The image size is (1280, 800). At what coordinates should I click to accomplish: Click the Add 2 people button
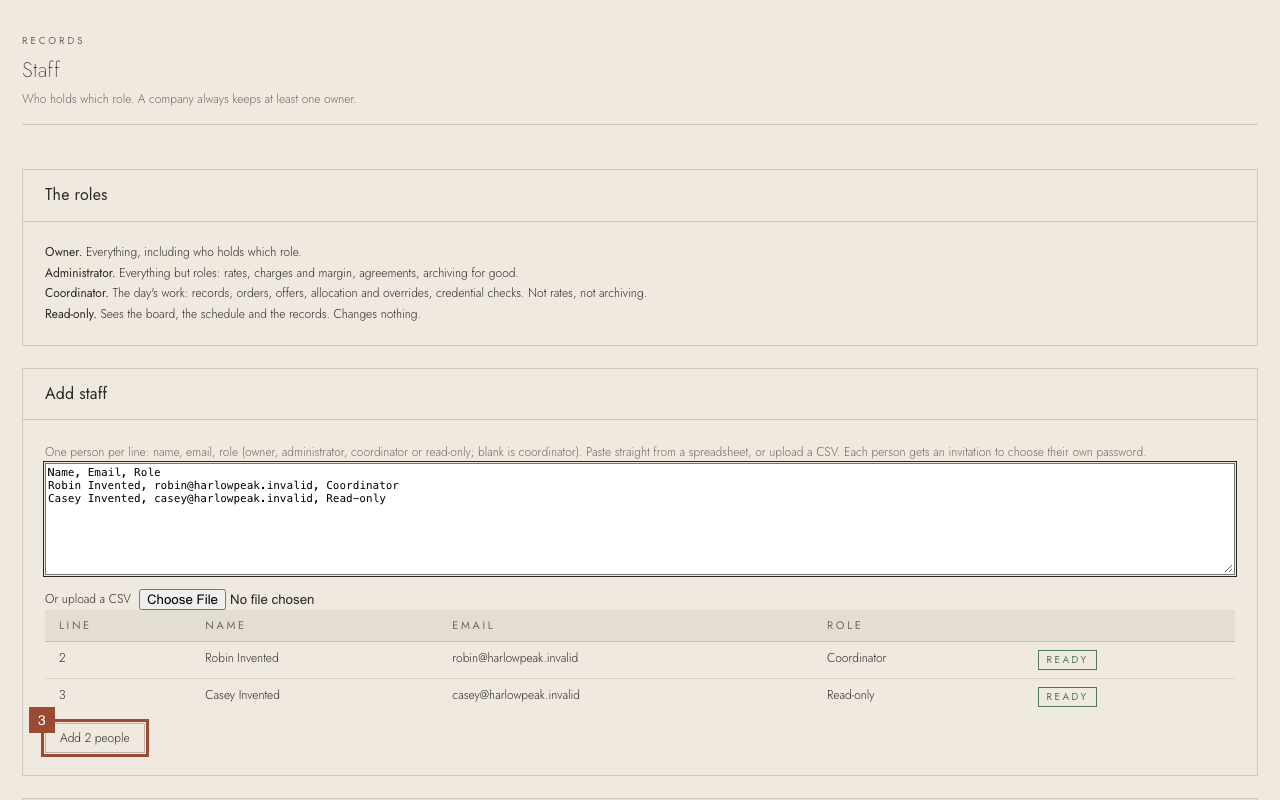coord(95,738)
